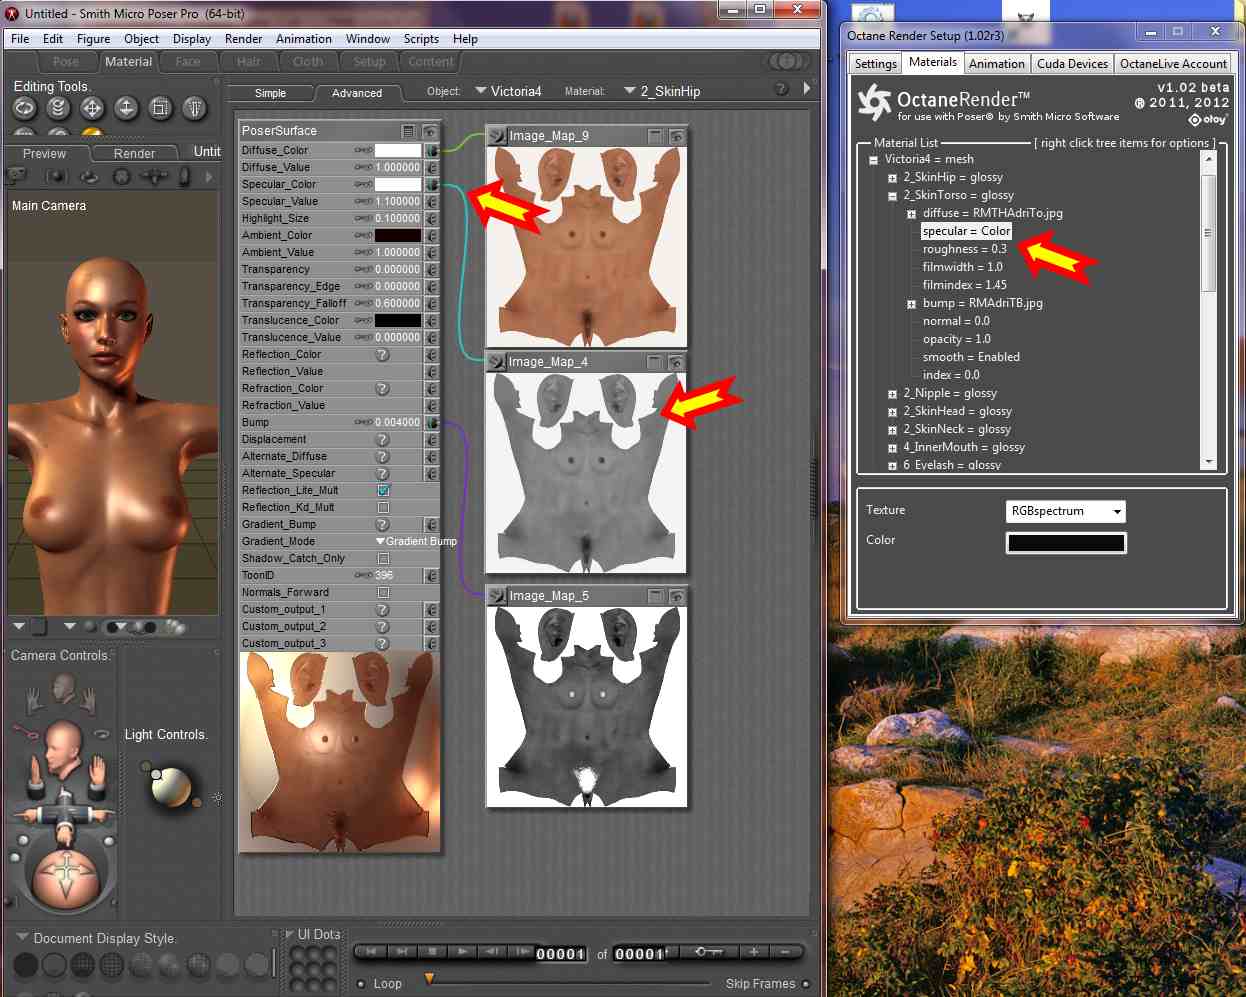Toggle the Reflection_Lite_Mult checkbox

383,491
